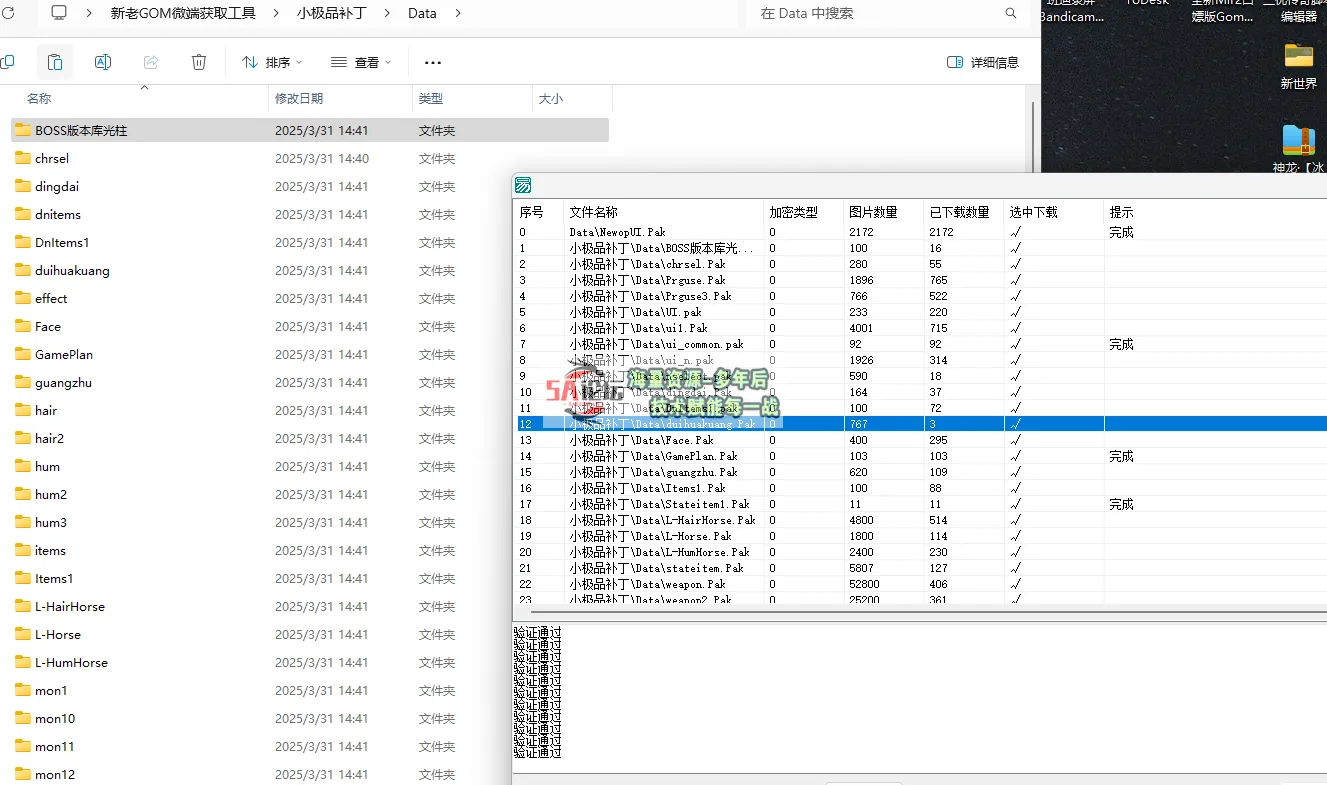Click the folder icon beside chrsel
The width and height of the screenshot is (1327, 785).
tap(23, 158)
